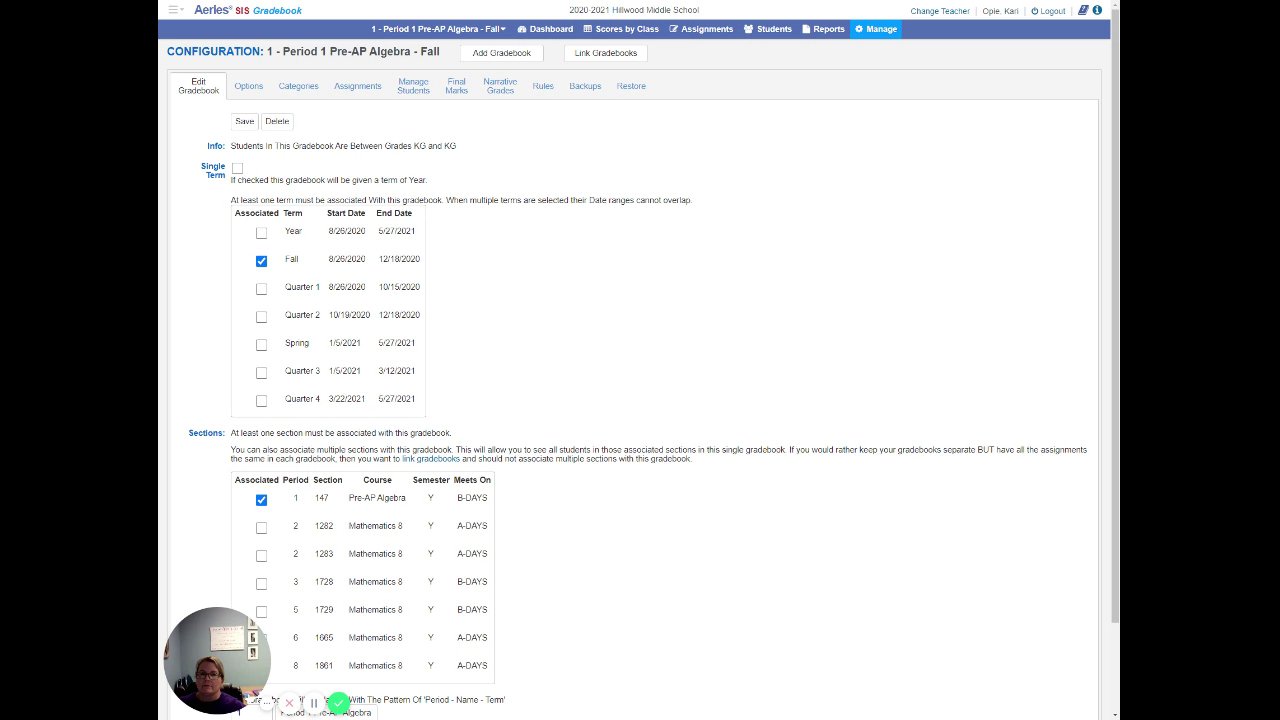The image size is (1280, 720).
Task: Open the Manage Students tab
Action: coord(413,86)
